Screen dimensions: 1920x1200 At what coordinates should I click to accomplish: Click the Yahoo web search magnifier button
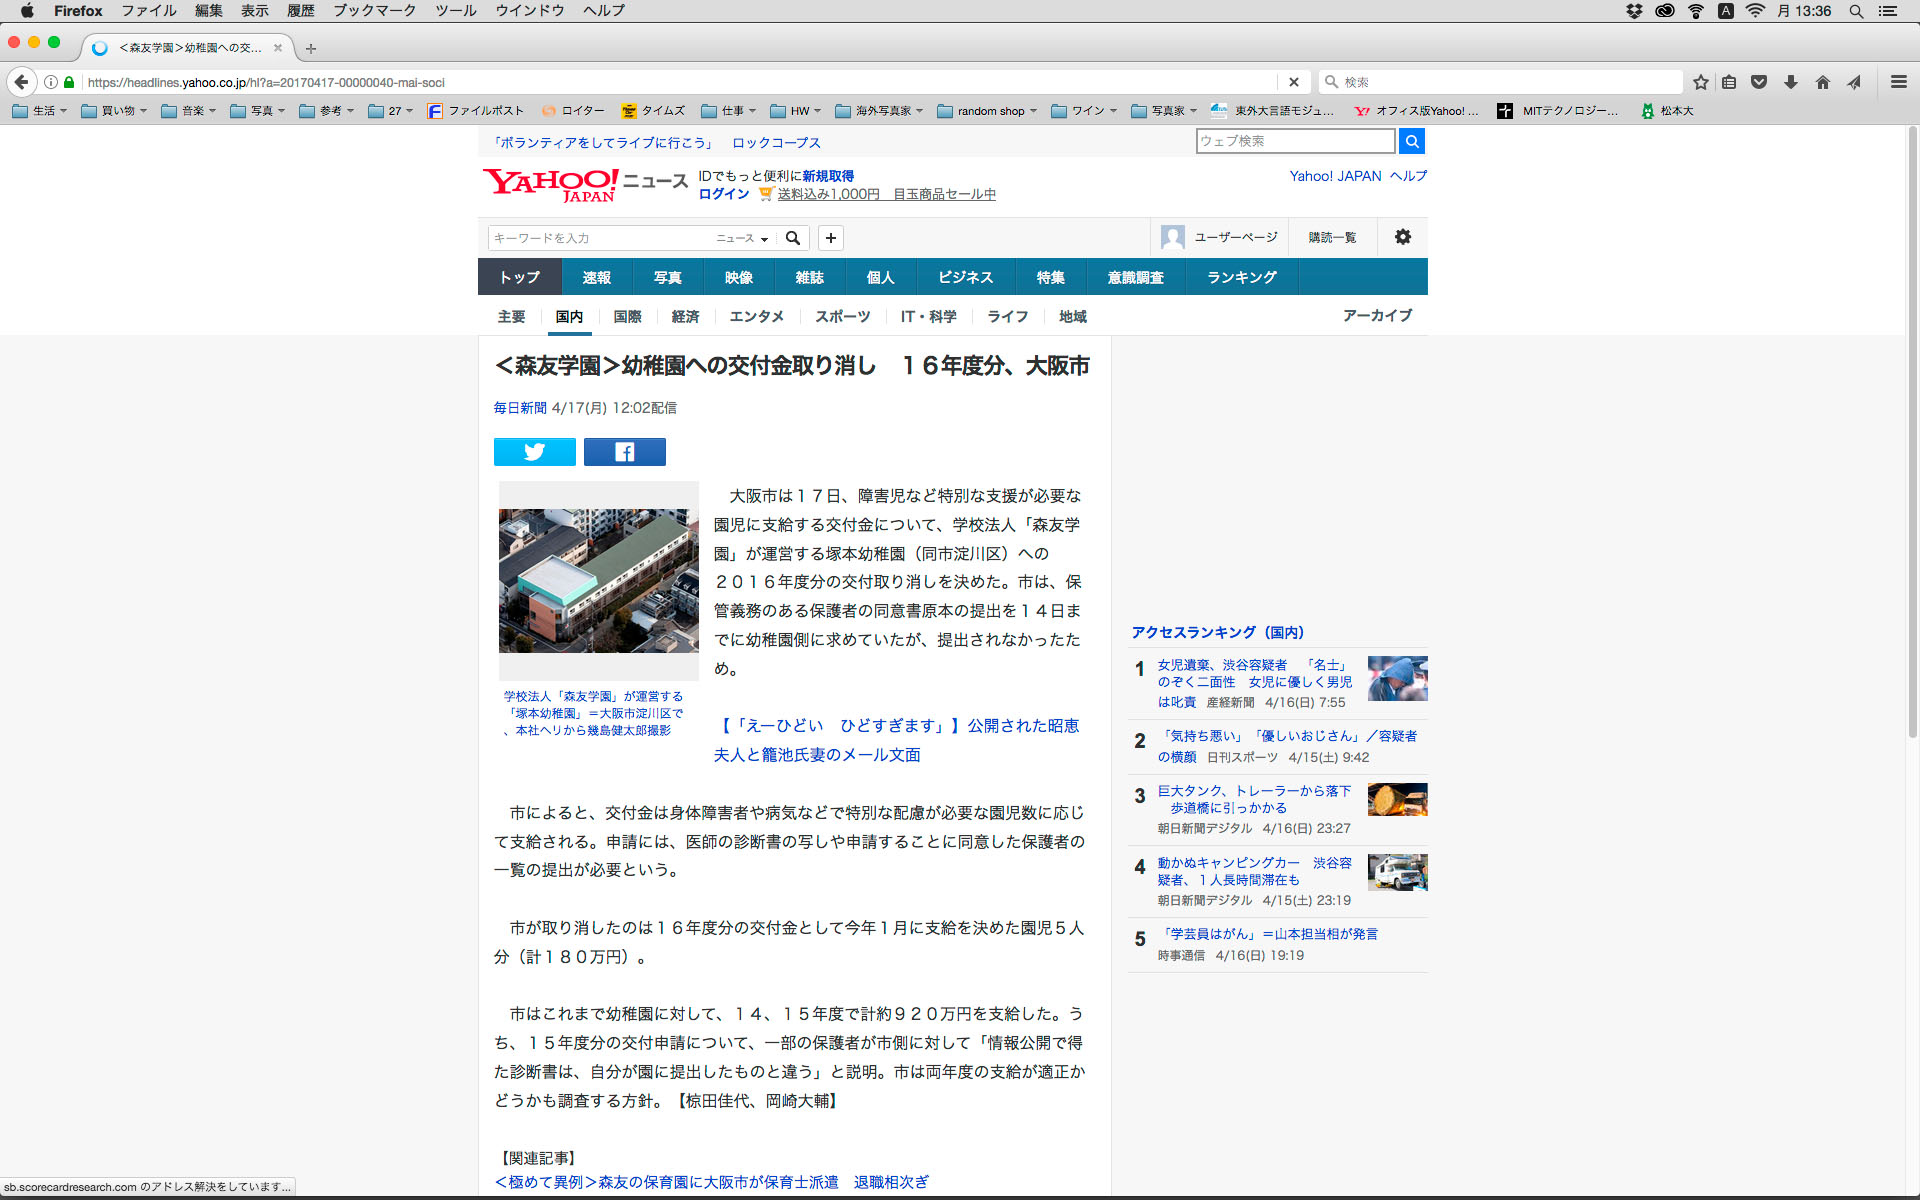[x=1411, y=141]
